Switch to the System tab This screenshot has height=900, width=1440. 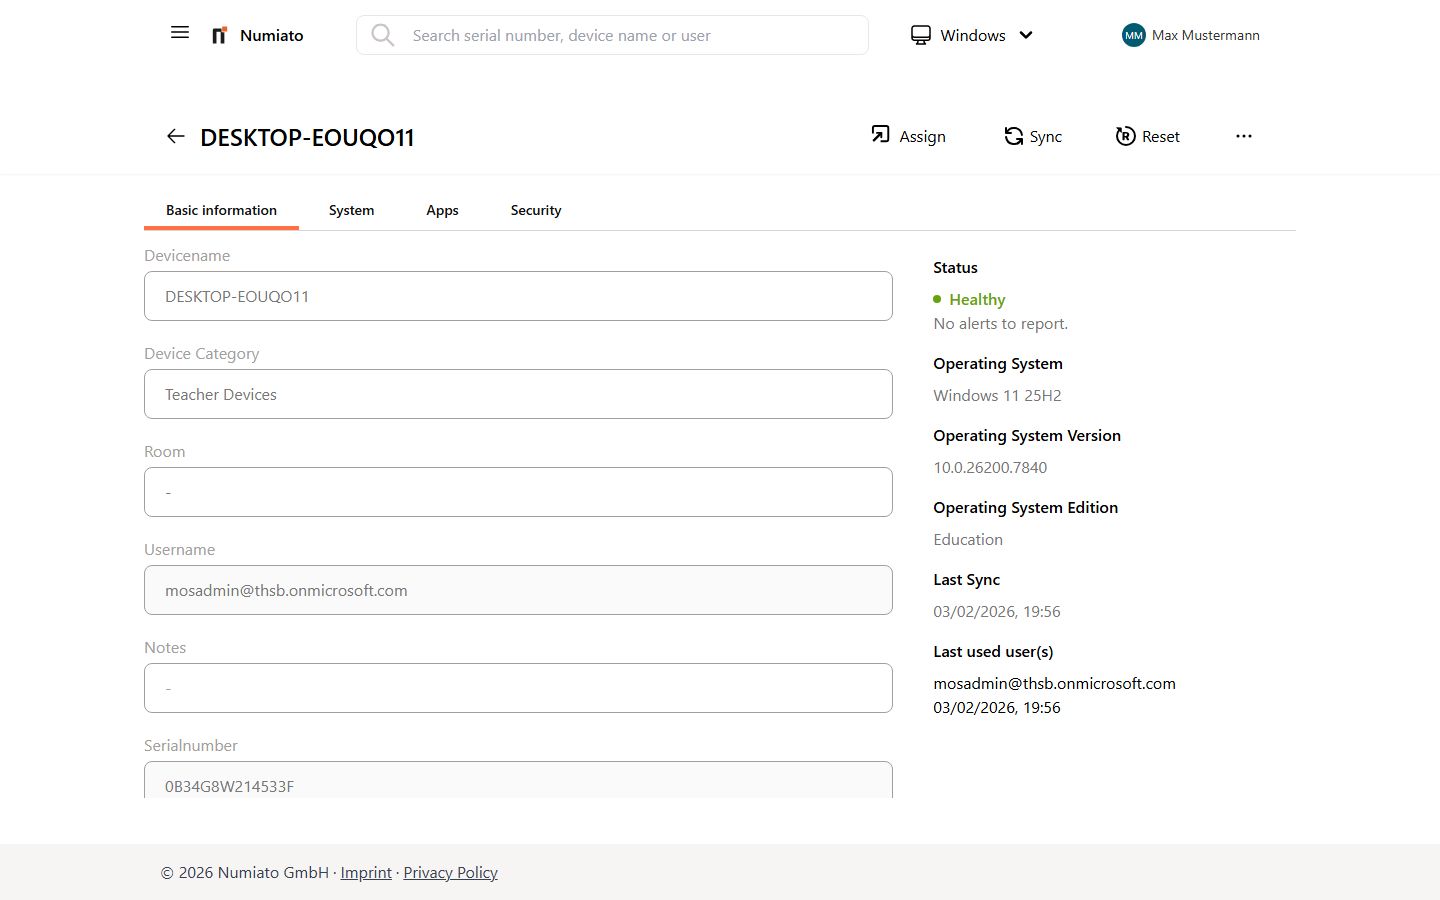click(x=351, y=210)
